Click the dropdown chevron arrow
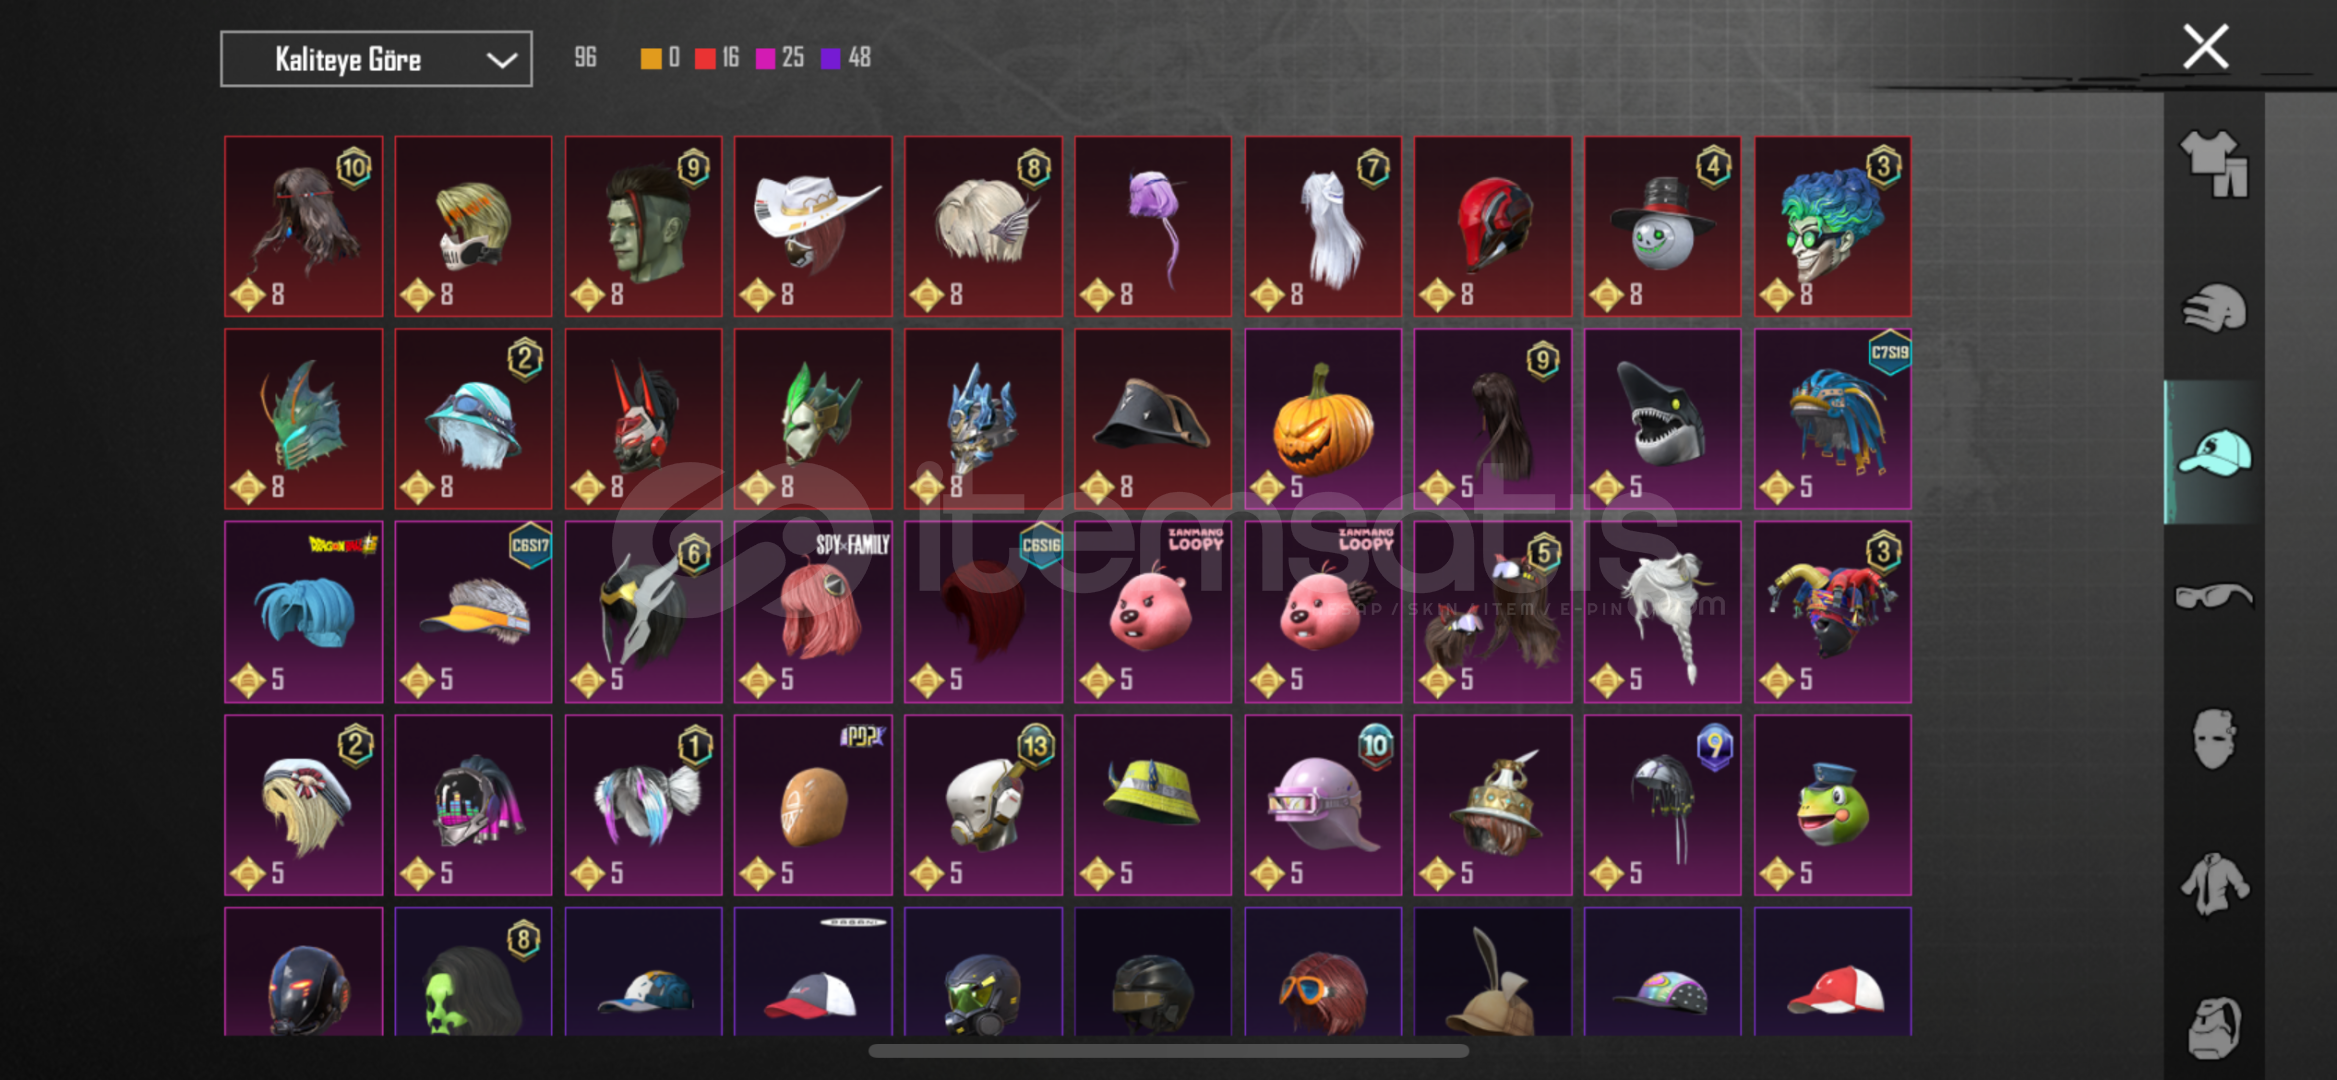 coord(501,60)
